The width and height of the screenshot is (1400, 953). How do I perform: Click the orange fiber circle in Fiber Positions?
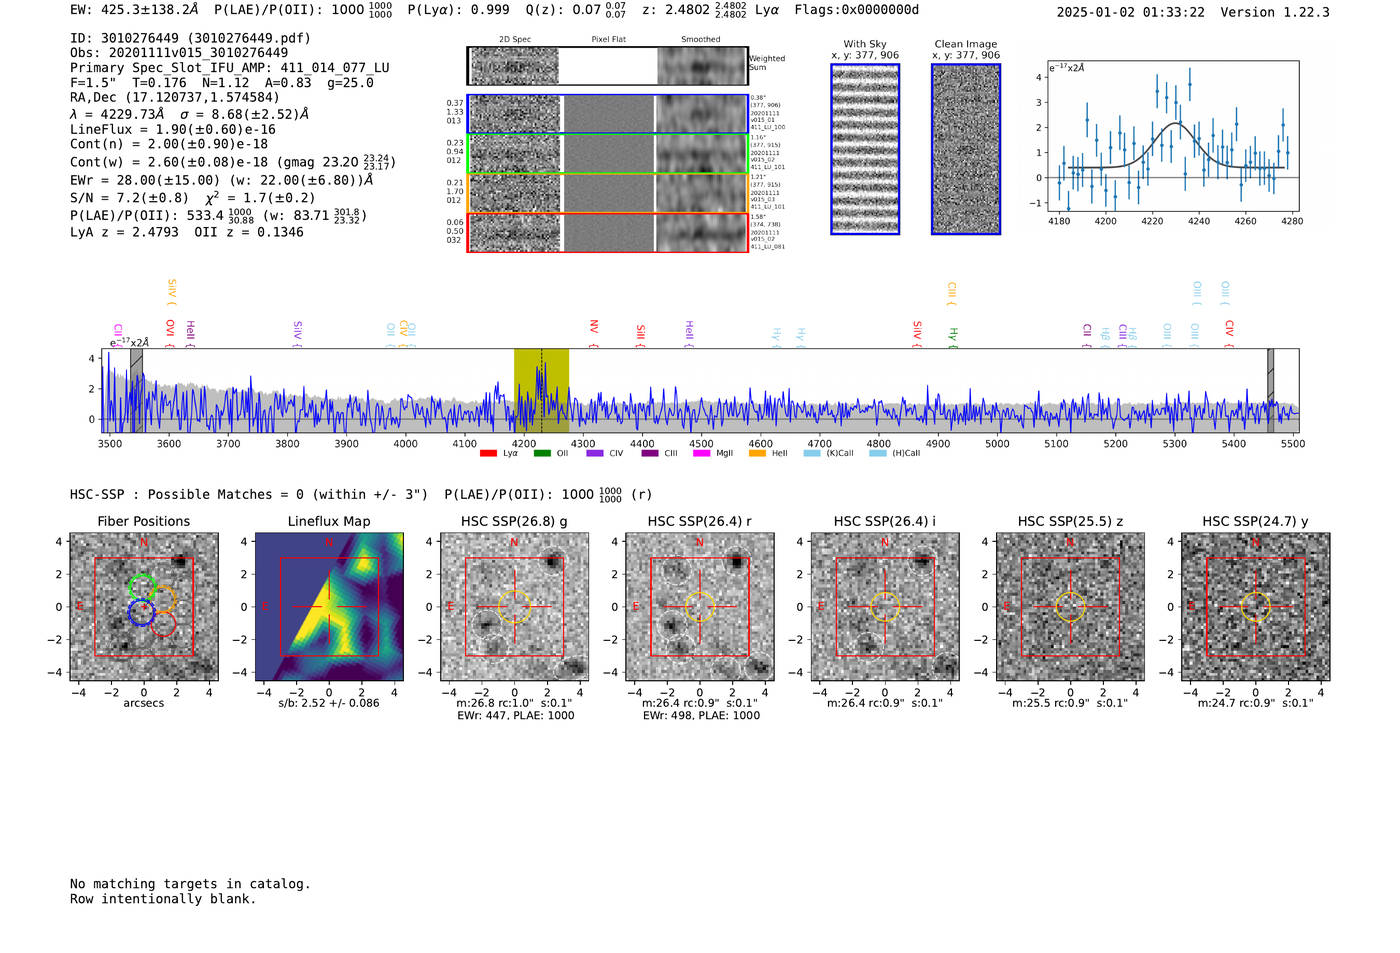pyautogui.click(x=163, y=599)
